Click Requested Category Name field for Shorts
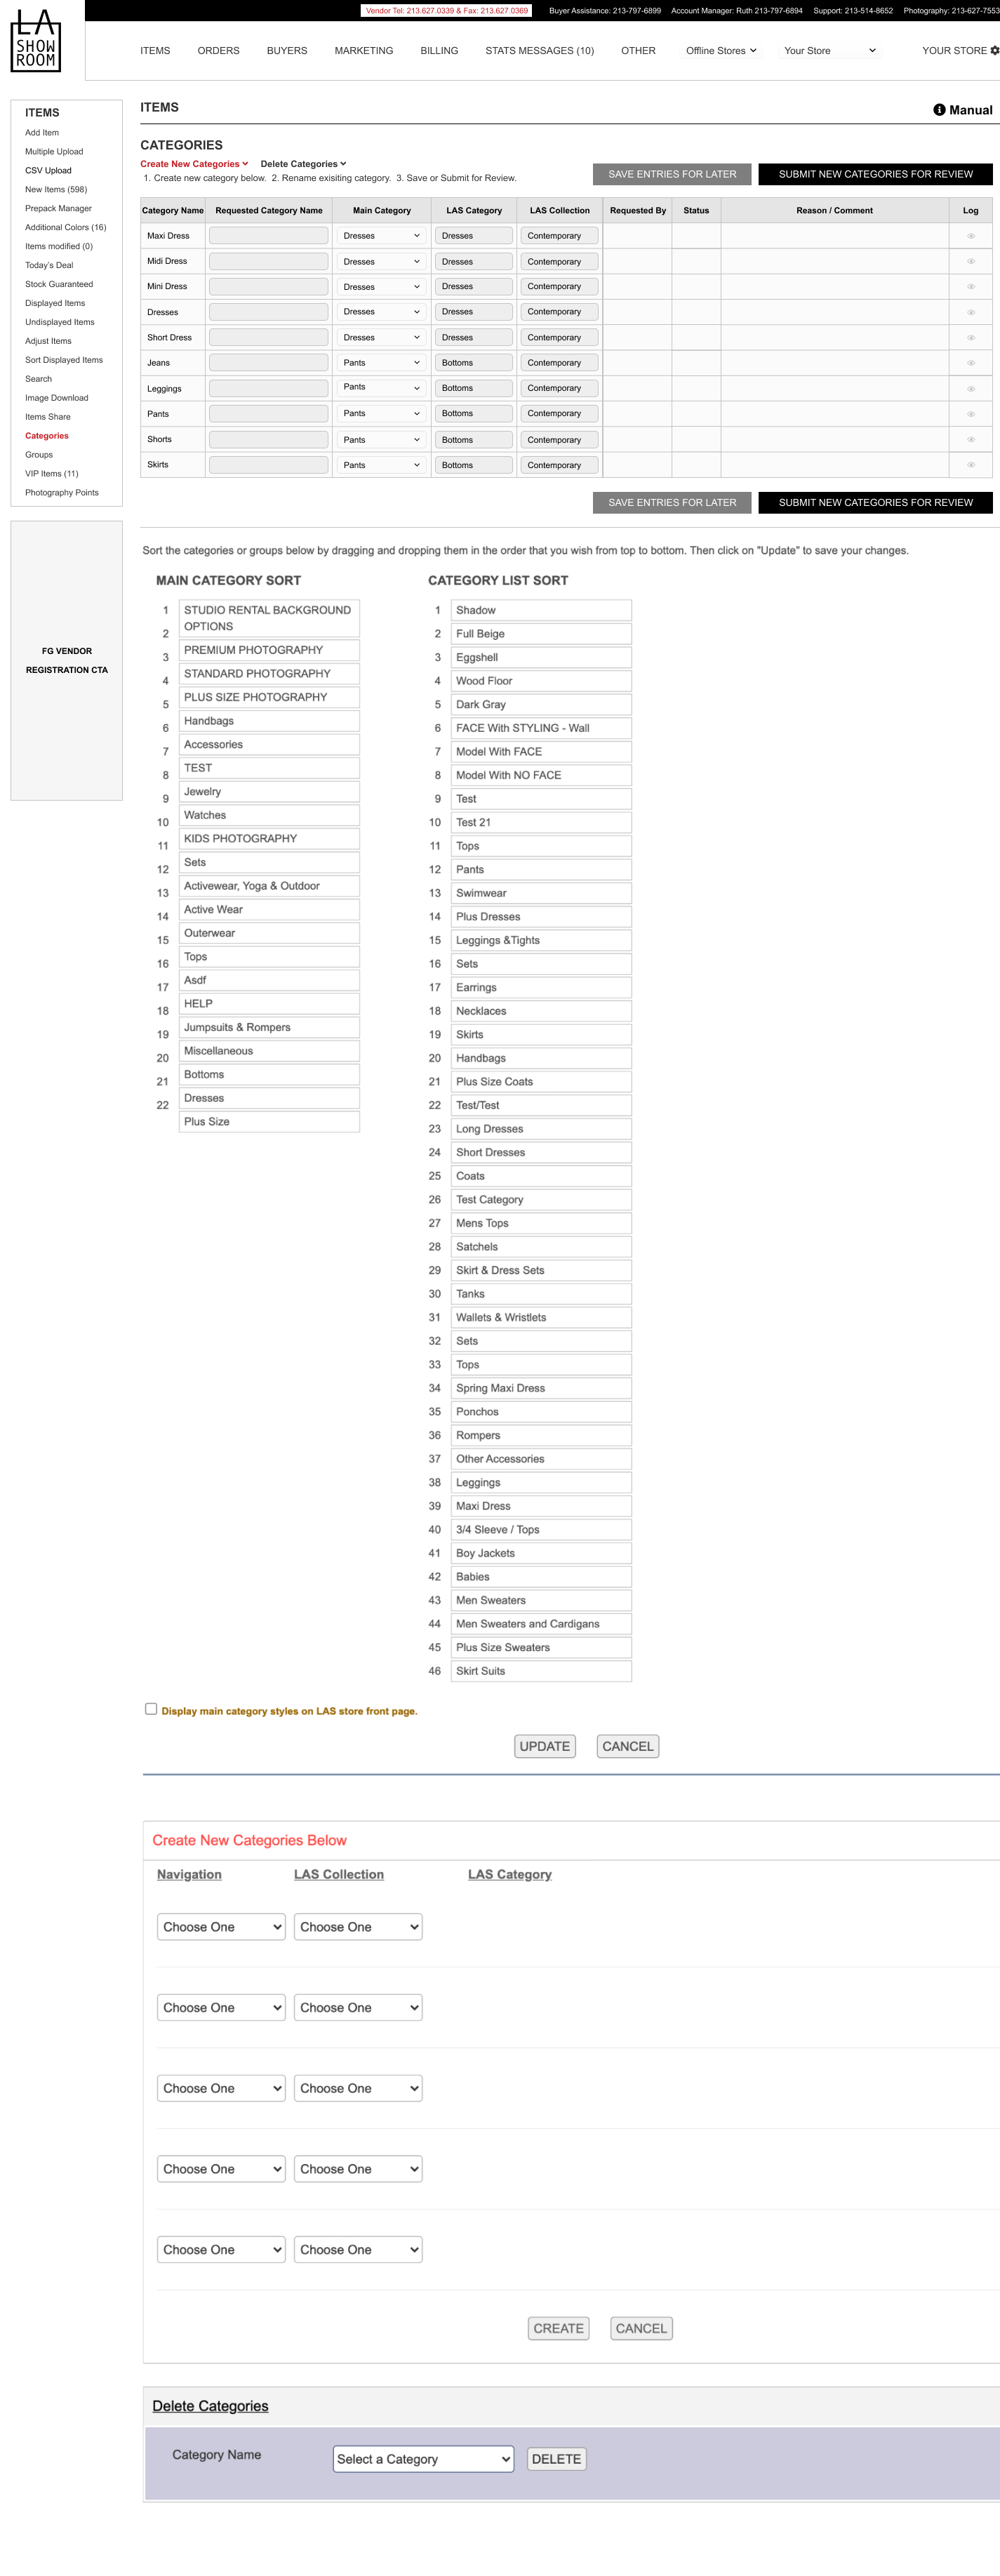1000x2576 pixels. pyautogui.click(x=268, y=440)
